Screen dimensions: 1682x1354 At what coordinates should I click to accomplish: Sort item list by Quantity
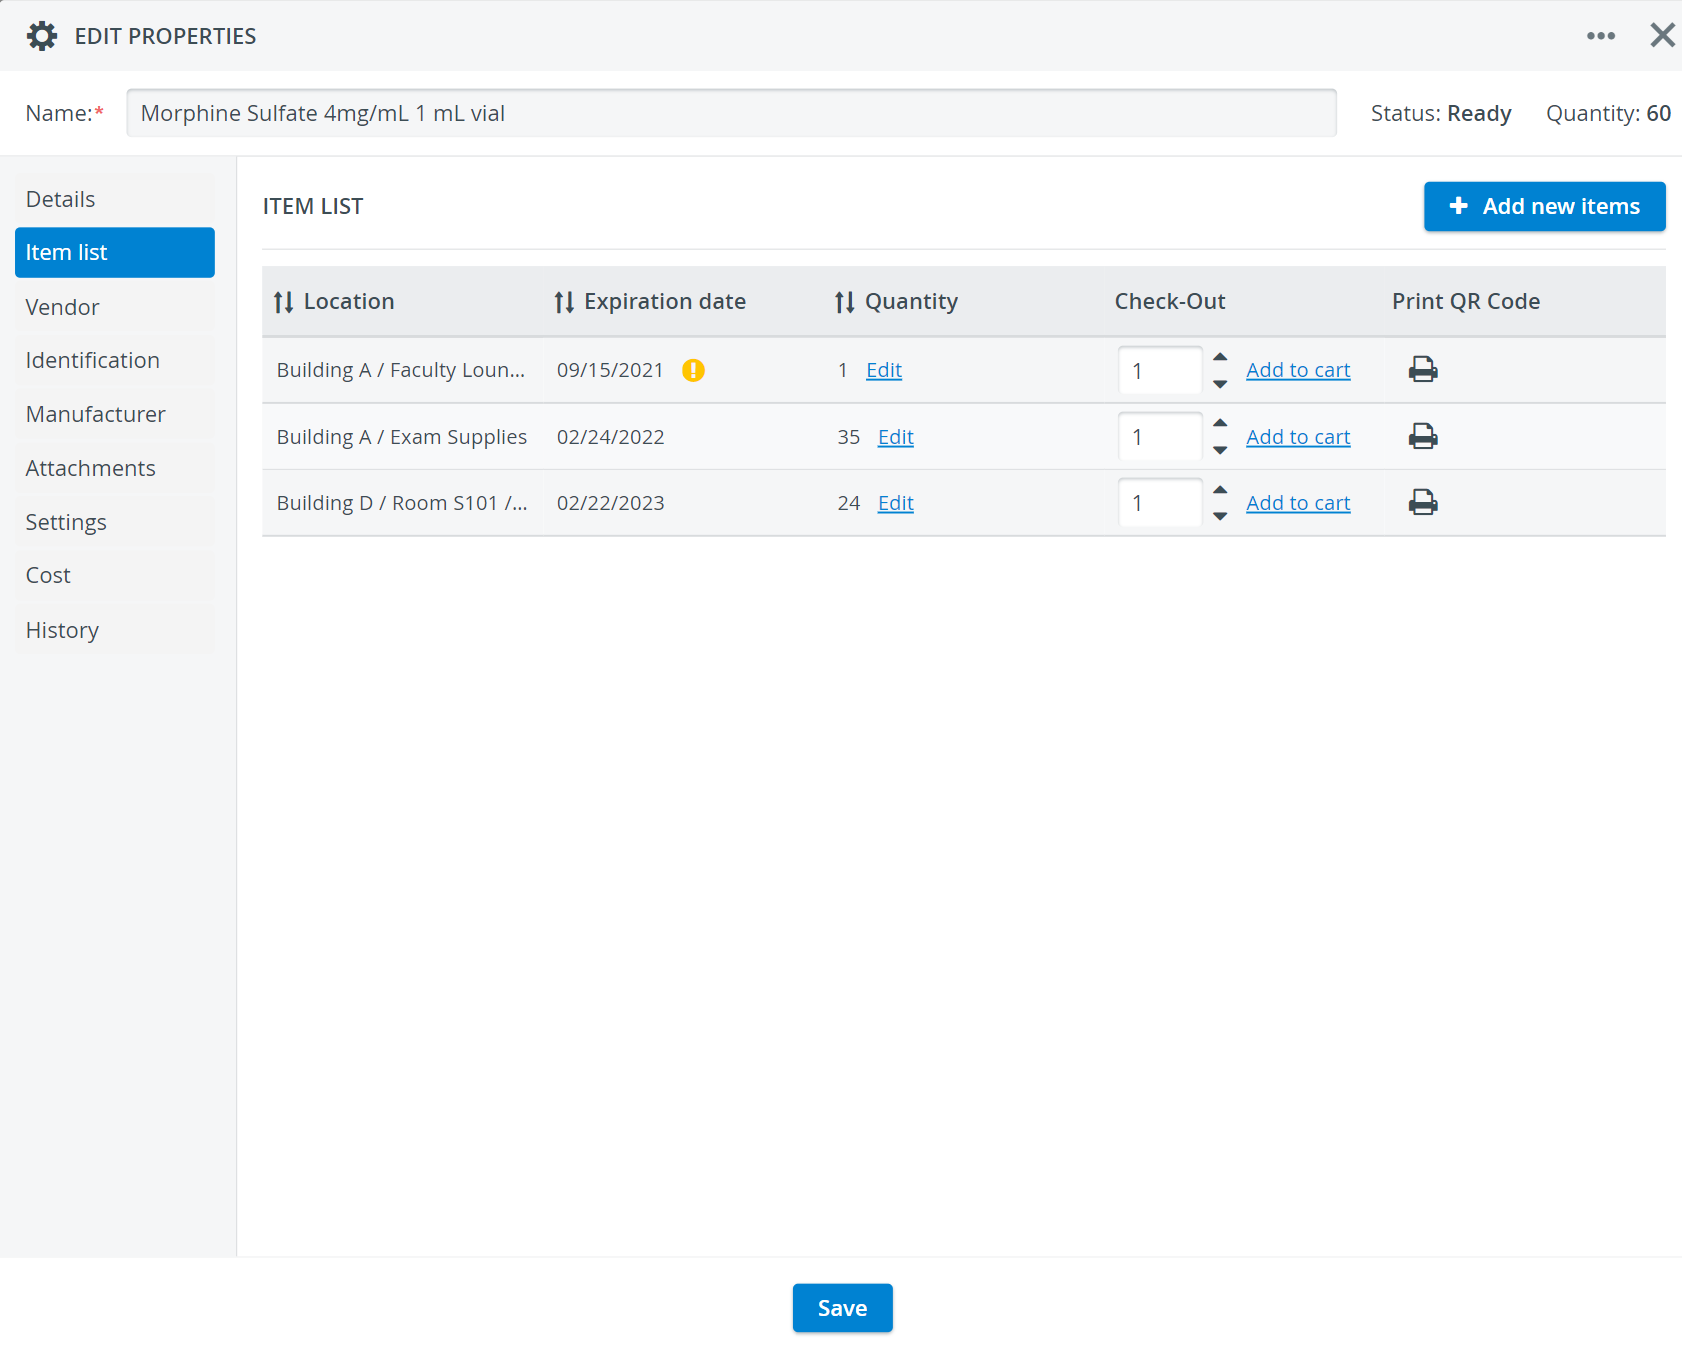click(x=845, y=302)
